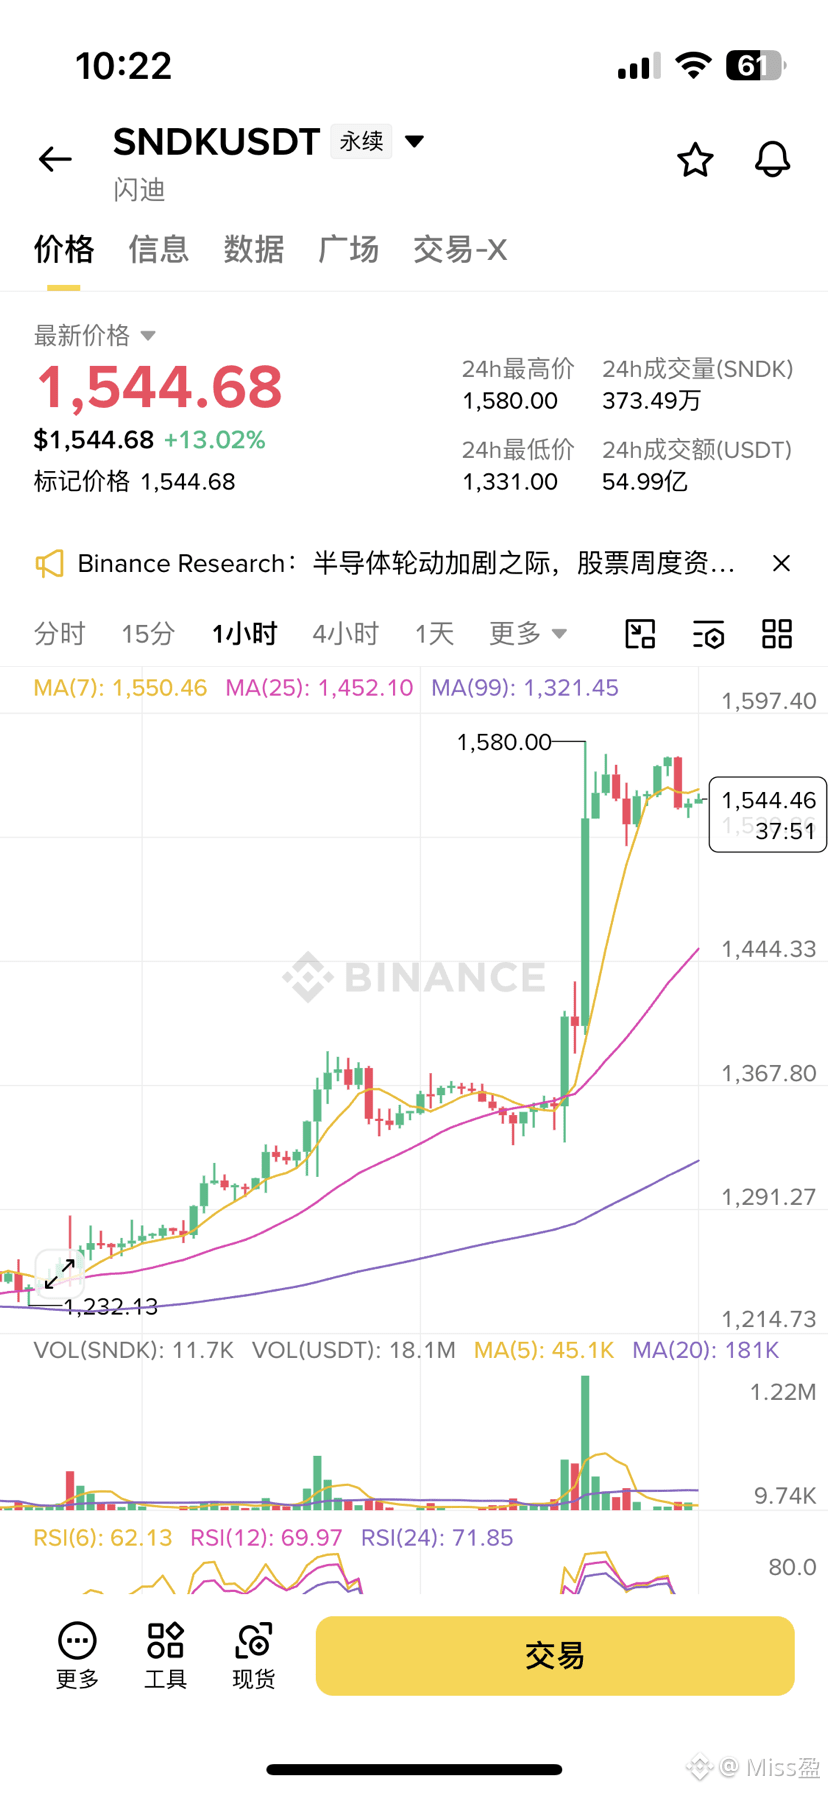Tap the 1,580.00 high marker on chart

(504, 742)
